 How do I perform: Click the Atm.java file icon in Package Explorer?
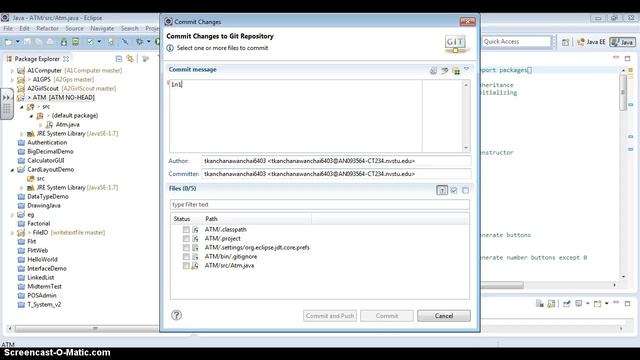click(x=49, y=124)
